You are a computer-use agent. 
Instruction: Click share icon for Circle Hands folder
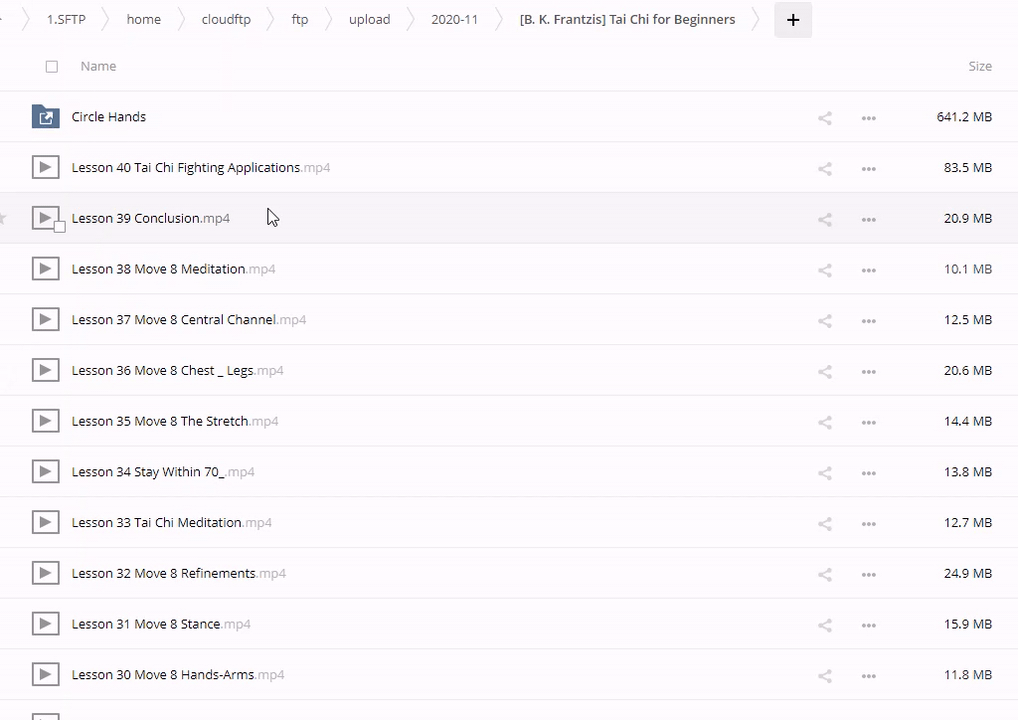[x=825, y=118]
